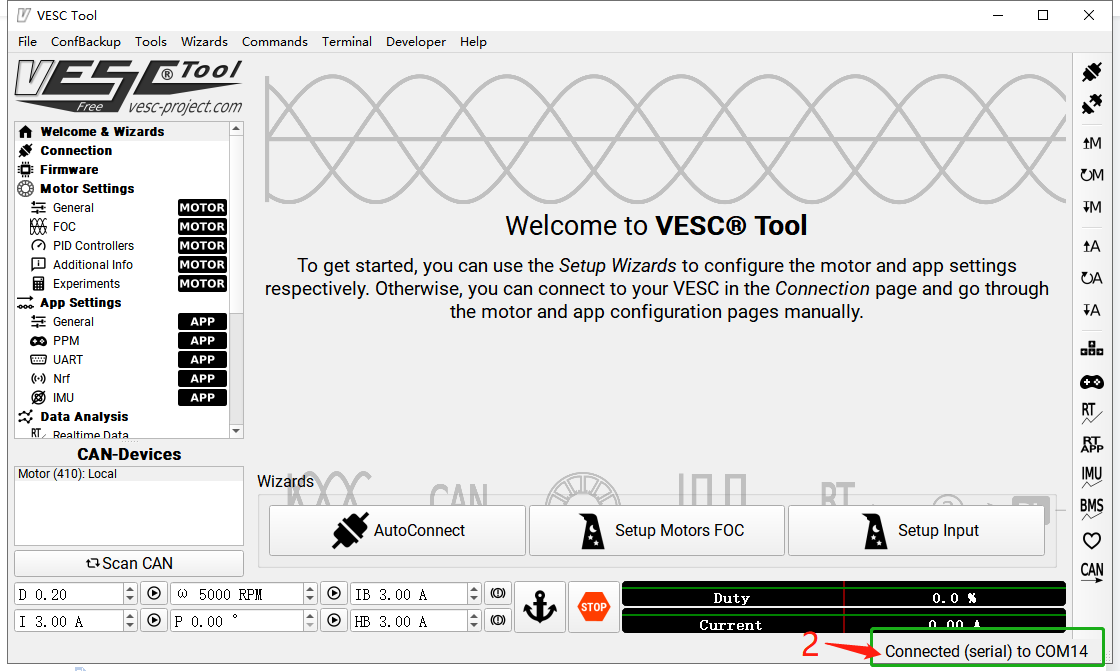
Task: Open the Wizards menu
Action: 204,41
